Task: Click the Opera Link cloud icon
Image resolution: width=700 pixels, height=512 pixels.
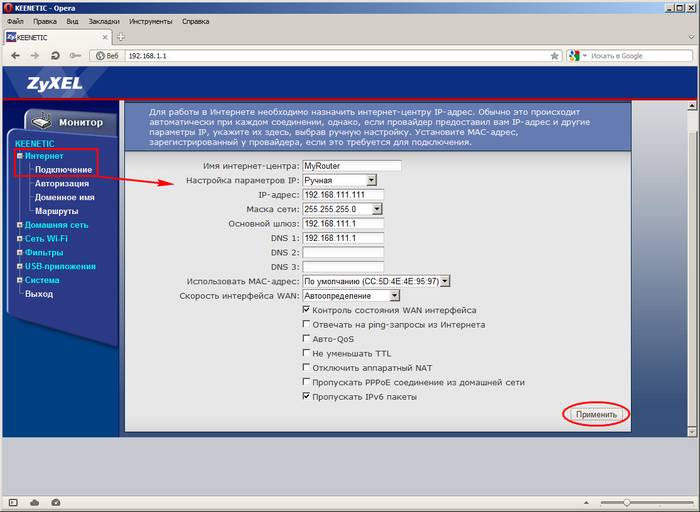Action: 35,501
